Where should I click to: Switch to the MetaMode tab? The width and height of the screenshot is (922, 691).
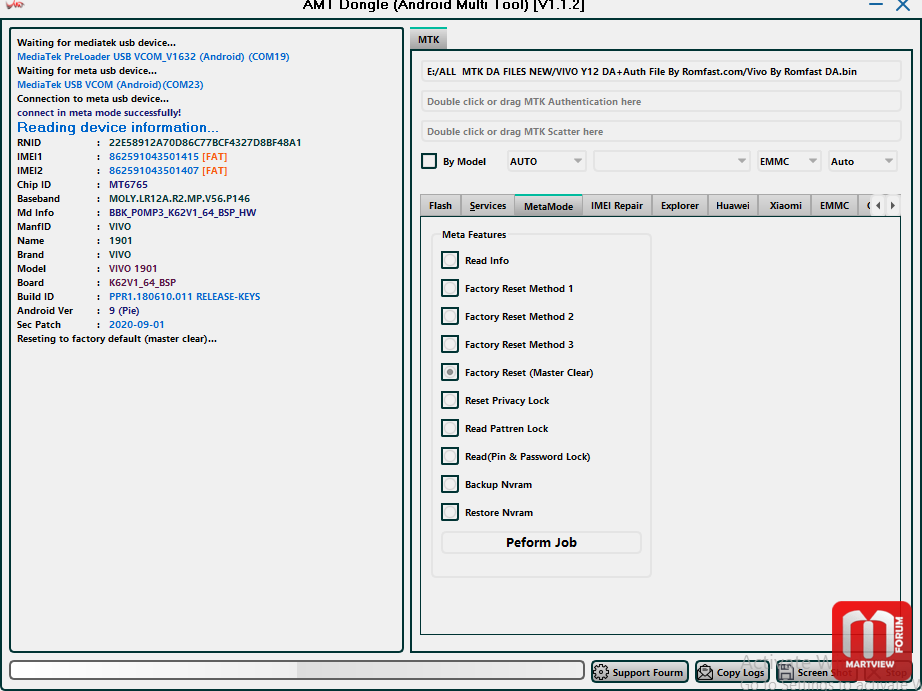548,206
